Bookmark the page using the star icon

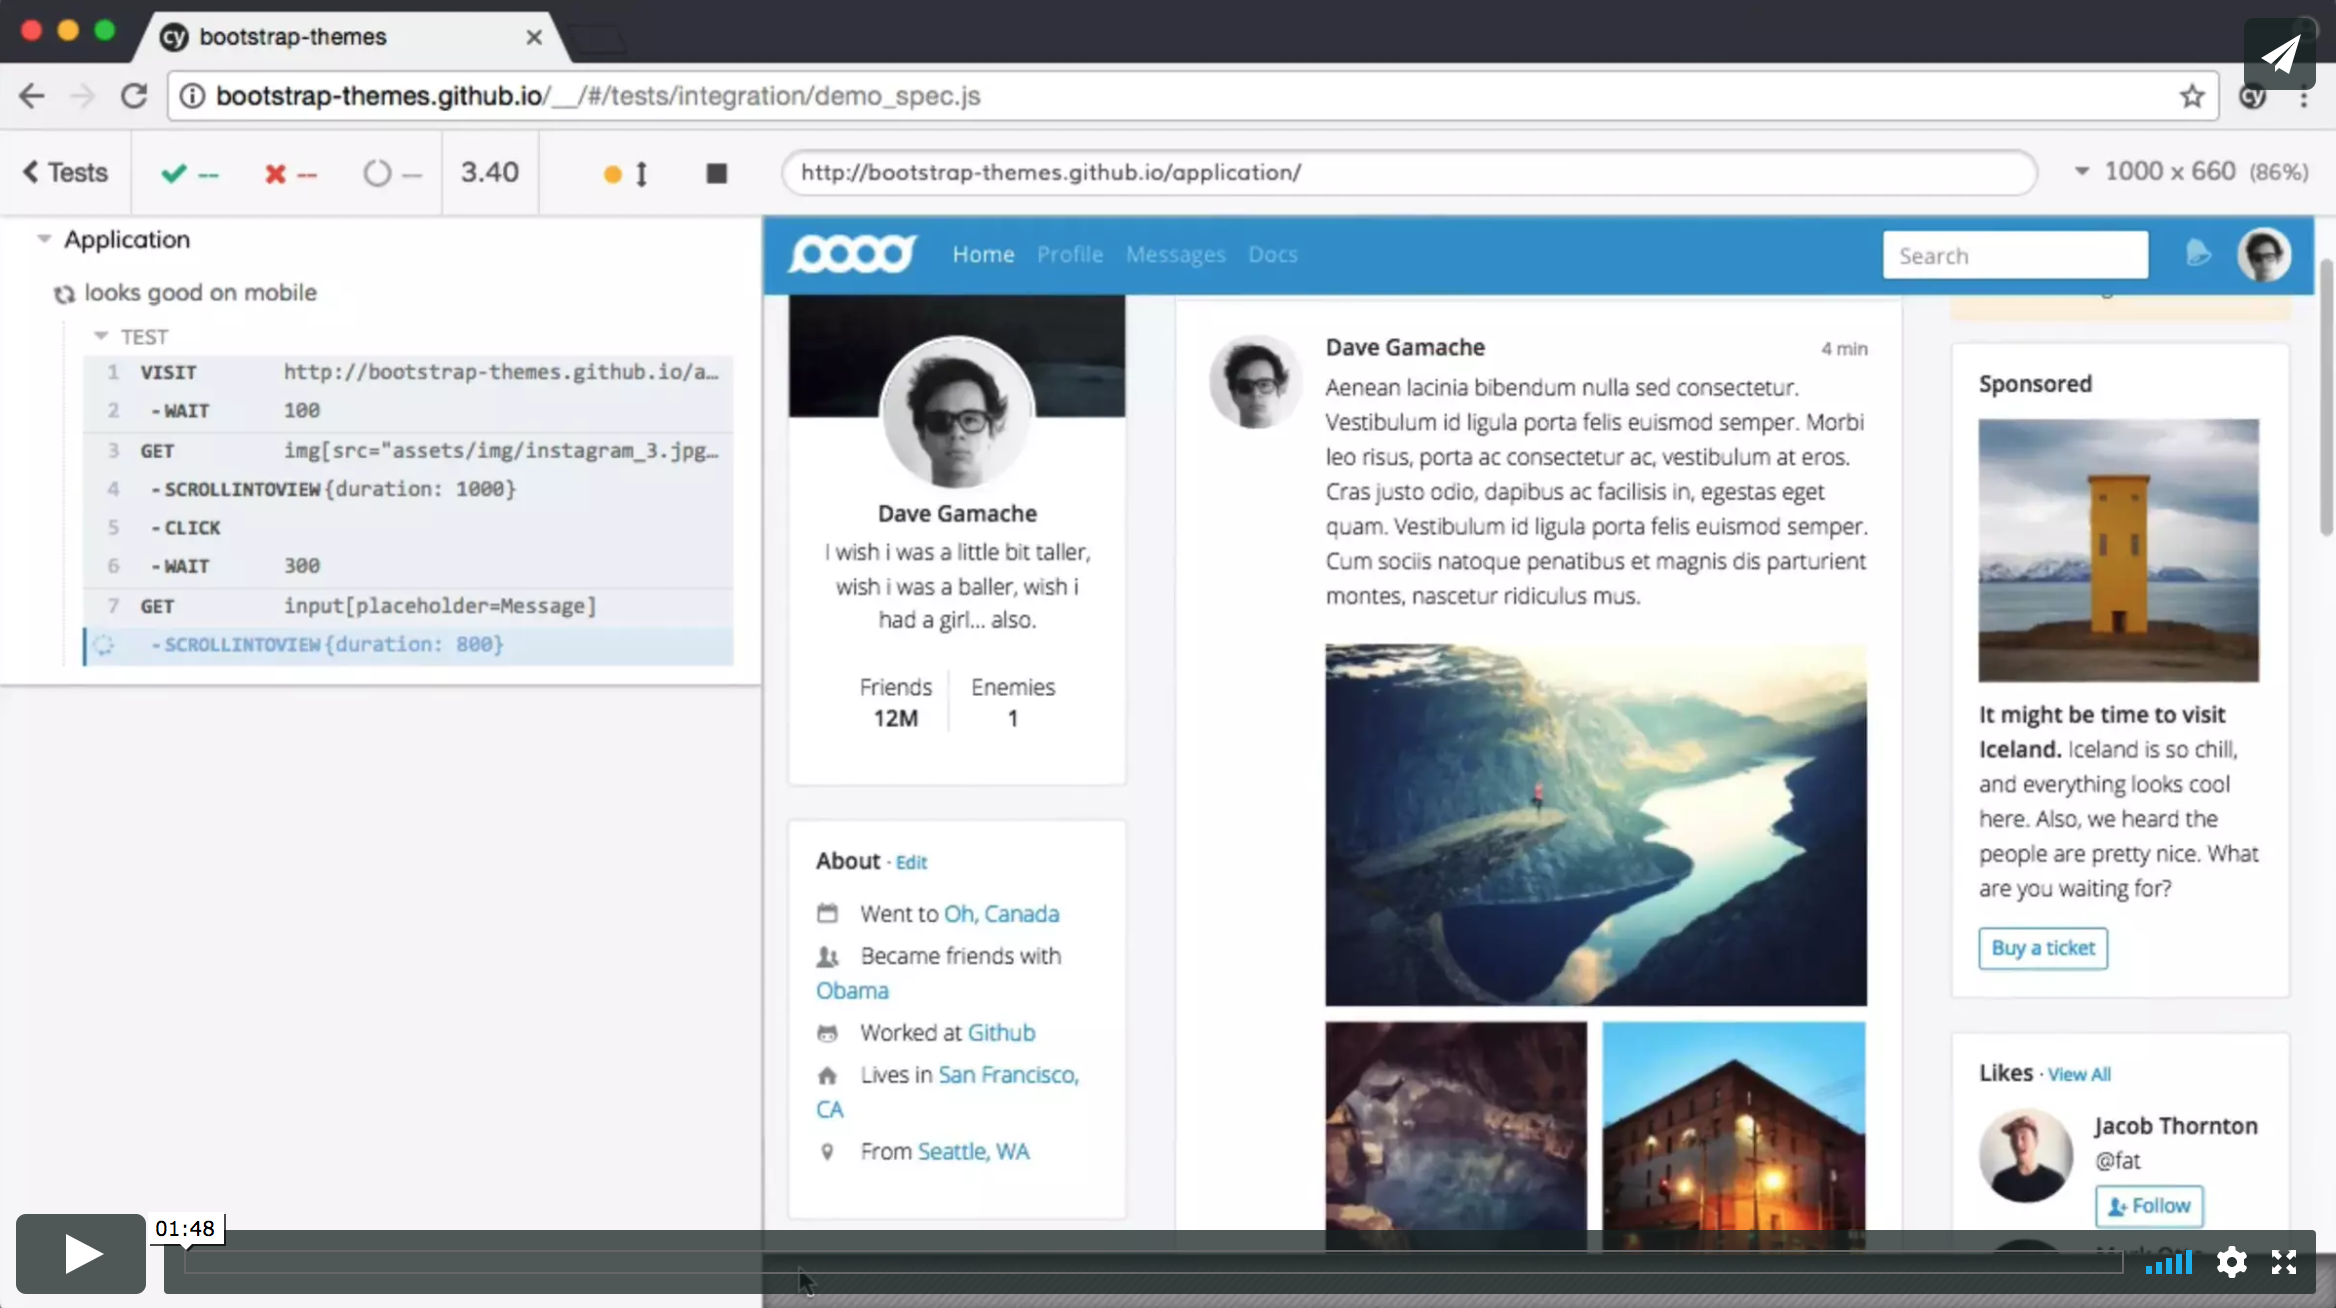pos(2191,95)
